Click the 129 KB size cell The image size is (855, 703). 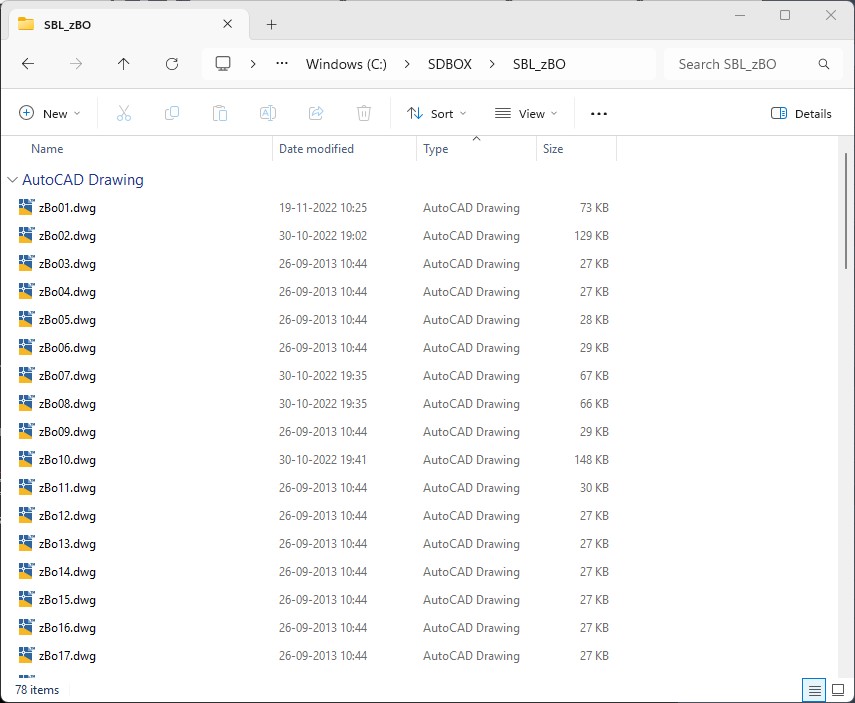pyautogui.click(x=591, y=236)
